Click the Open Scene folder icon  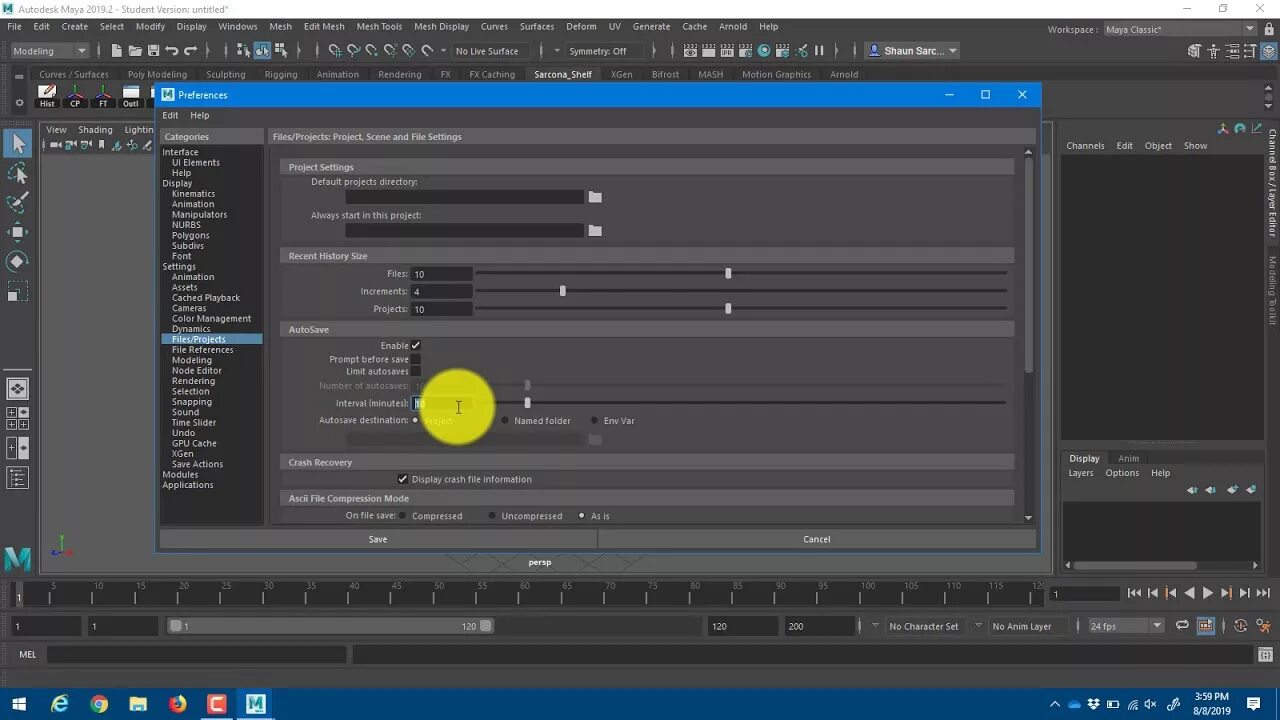pos(135,50)
